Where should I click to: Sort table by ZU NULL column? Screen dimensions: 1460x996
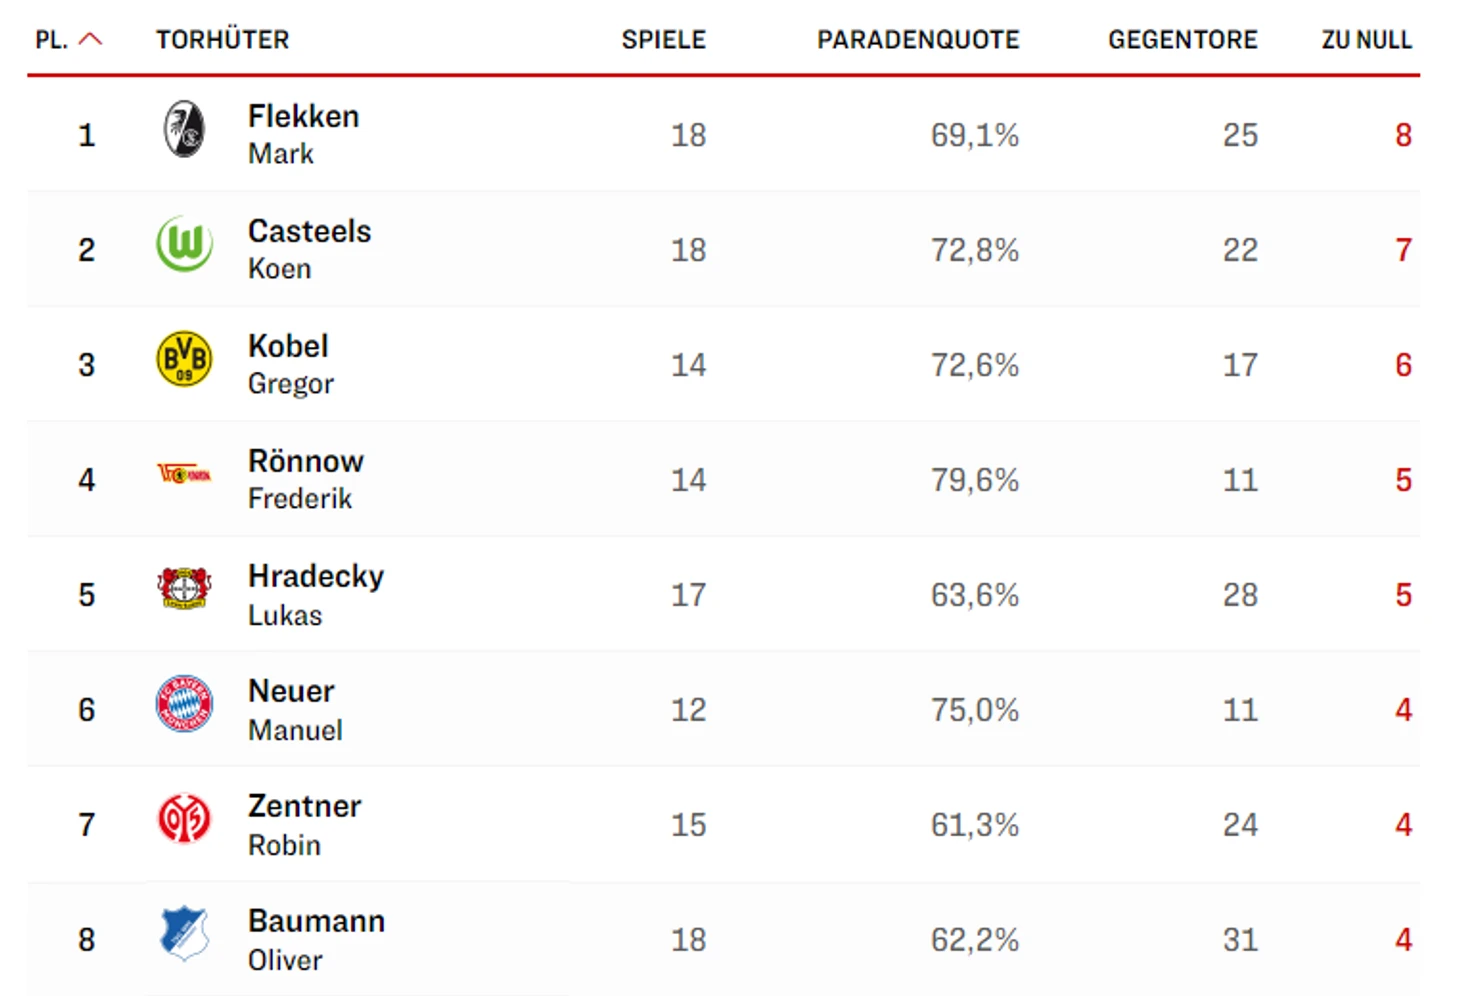(x=1366, y=40)
